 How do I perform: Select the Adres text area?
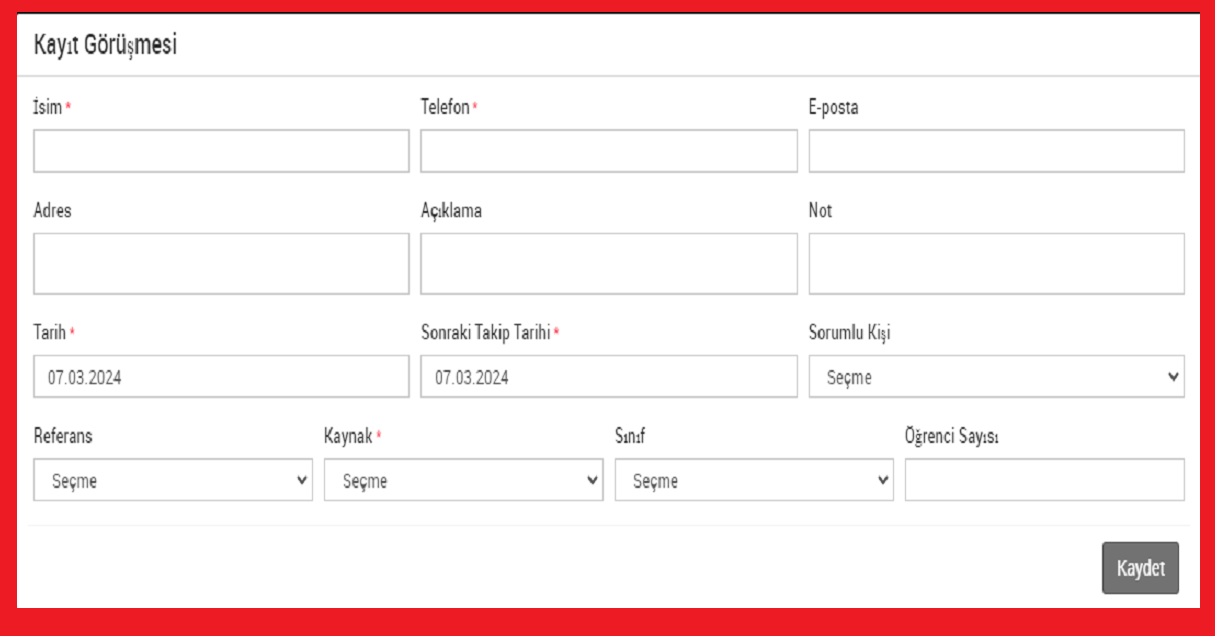(x=221, y=264)
